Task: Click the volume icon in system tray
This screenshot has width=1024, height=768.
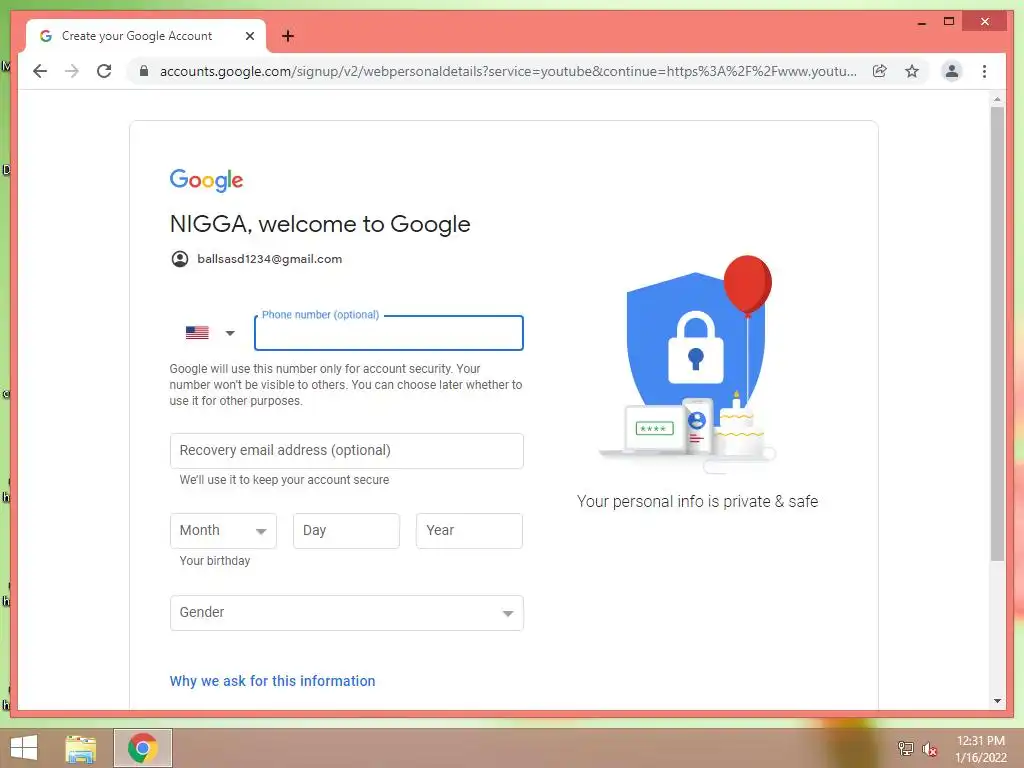Action: tap(929, 749)
